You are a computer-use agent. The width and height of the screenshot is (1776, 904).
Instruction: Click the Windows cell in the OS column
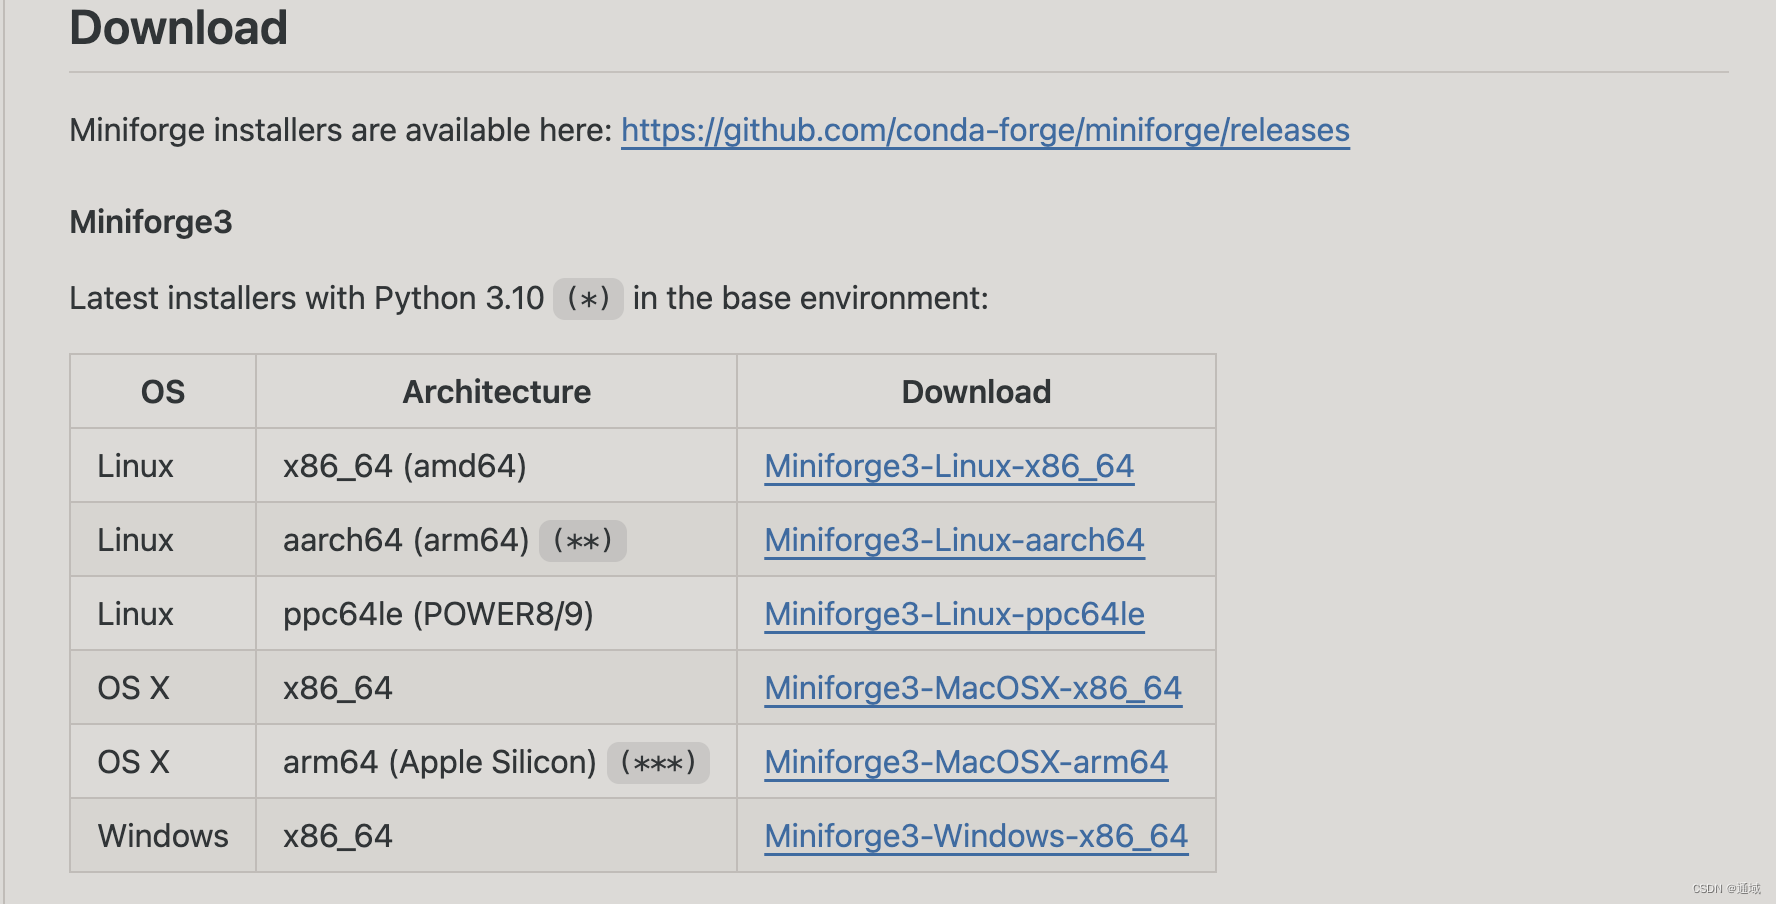(163, 836)
